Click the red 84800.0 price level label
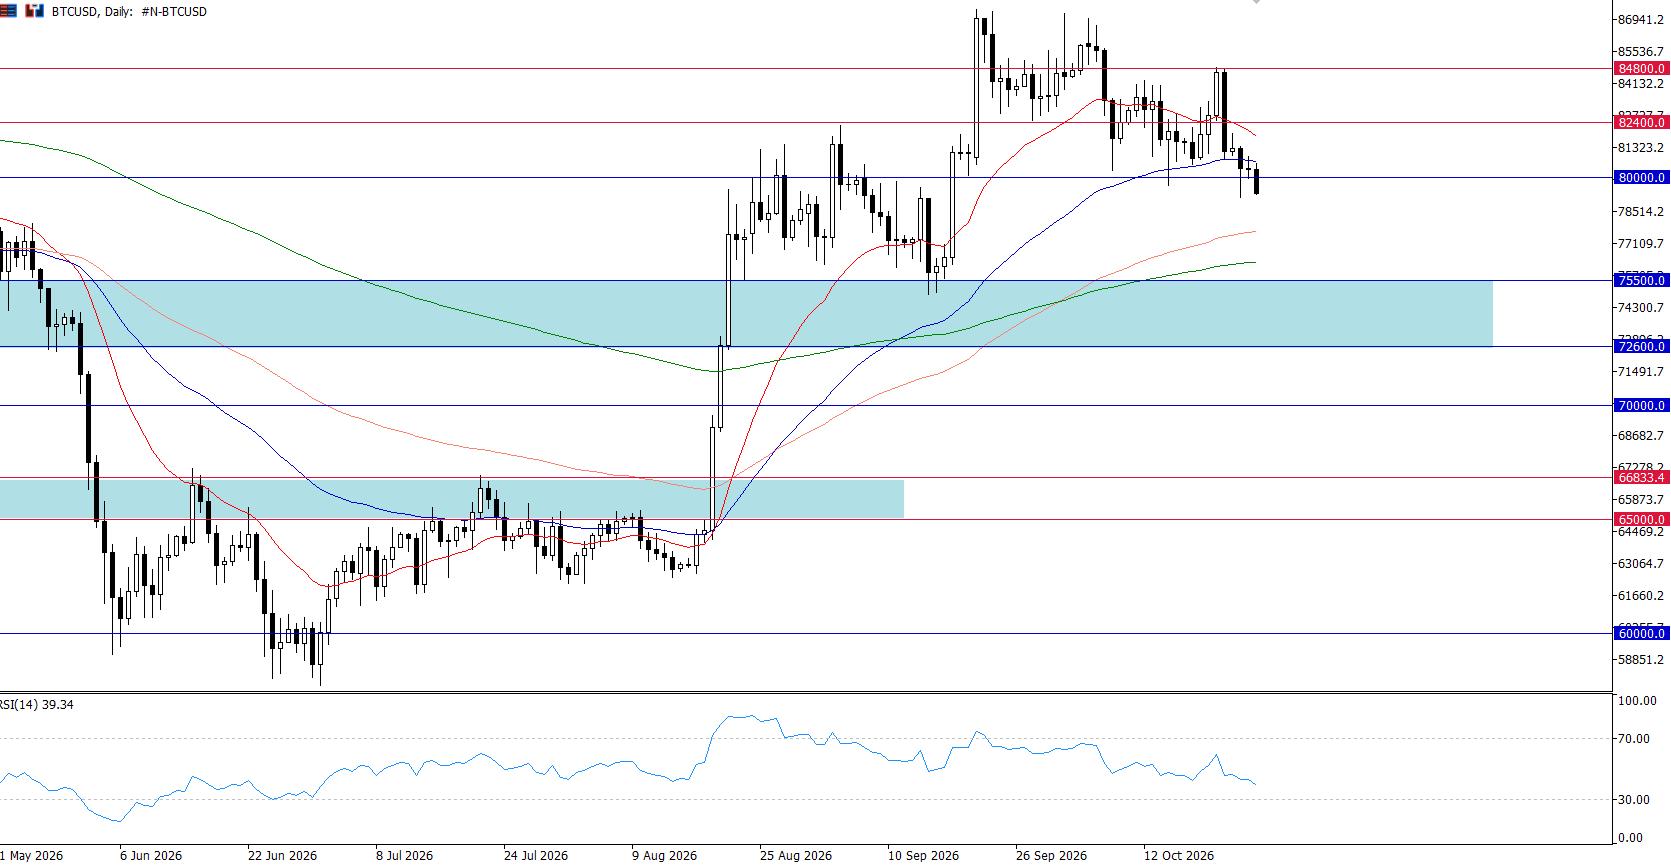Viewport: 1671px width, 865px height. [1641, 69]
